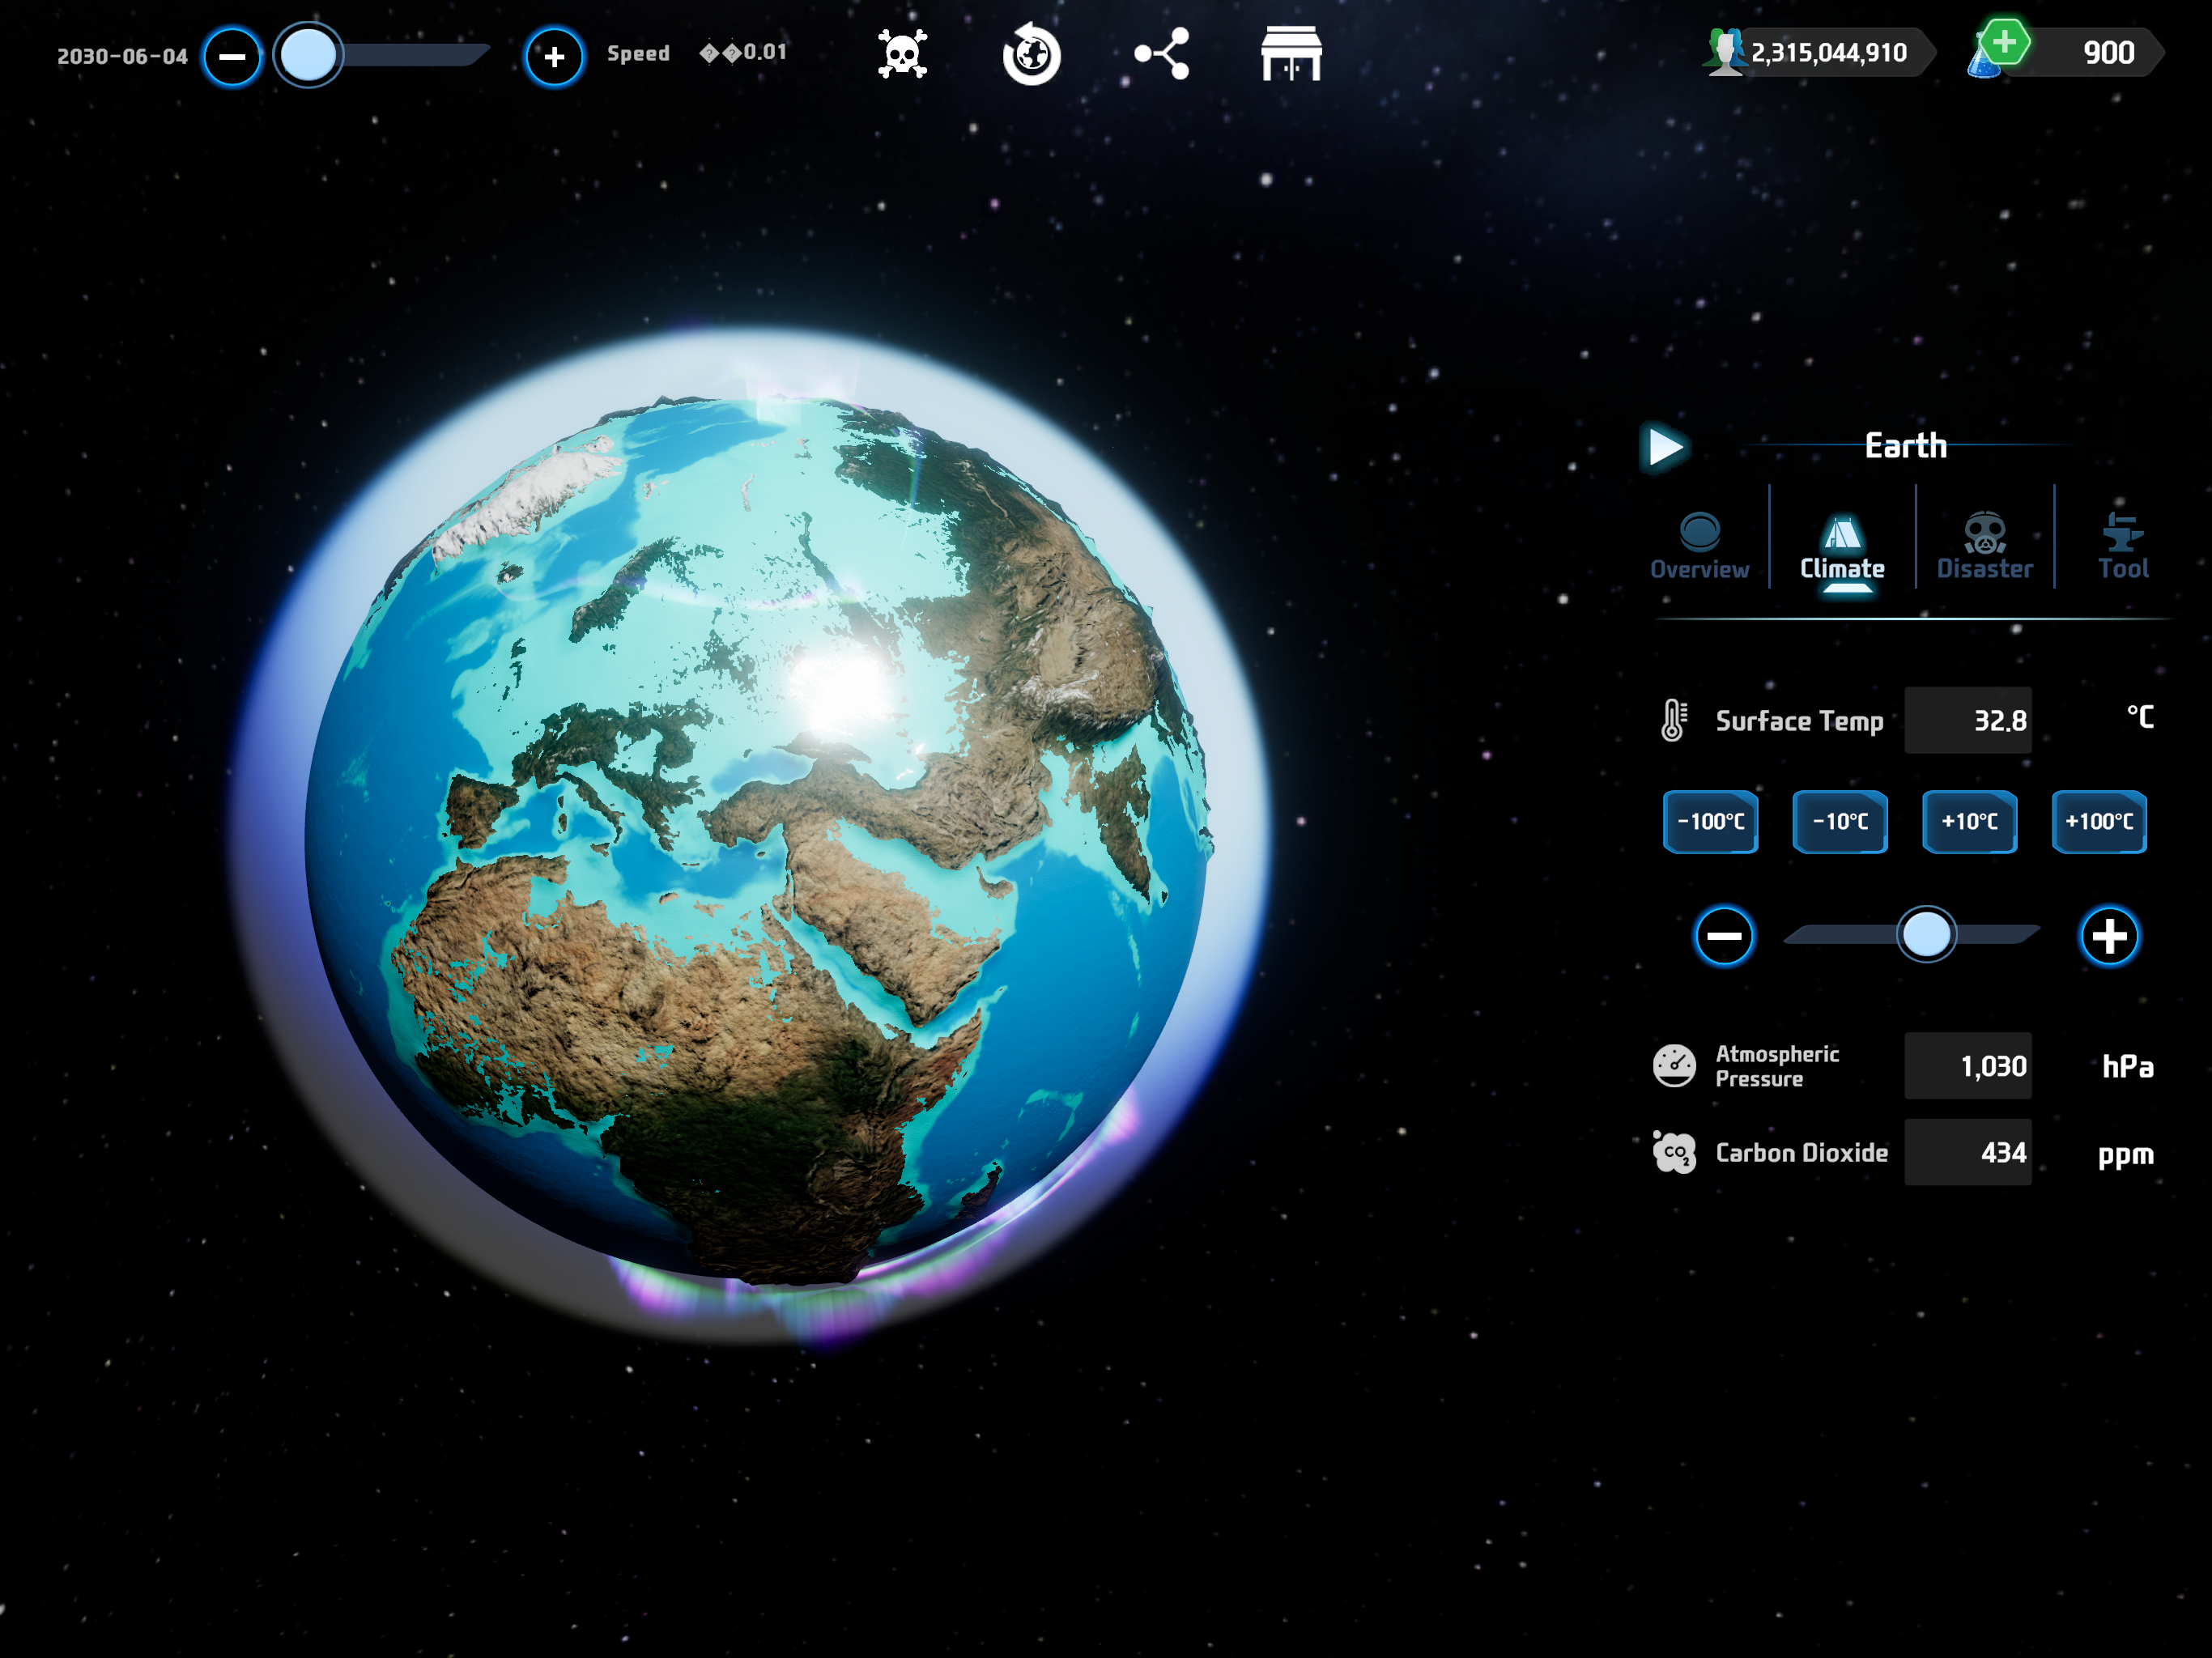Click the -100°C button
The width and height of the screenshot is (2212, 1658).
(1710, 822)
